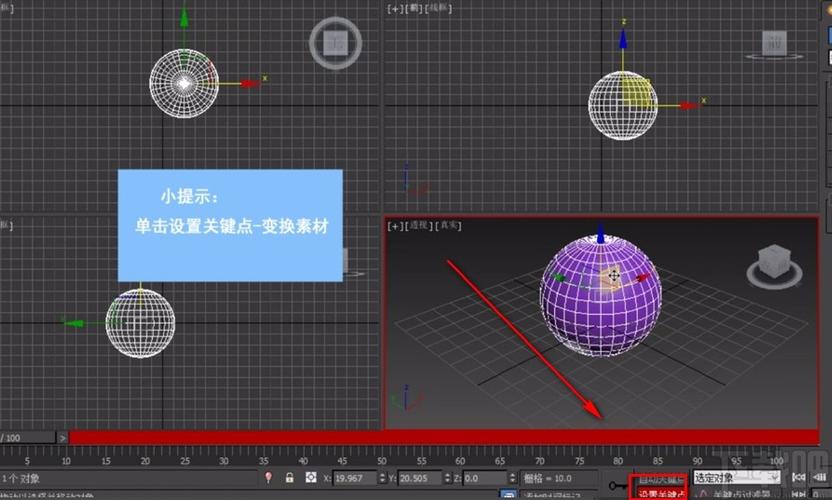Click the red time slider track

[x=444, y=437]
